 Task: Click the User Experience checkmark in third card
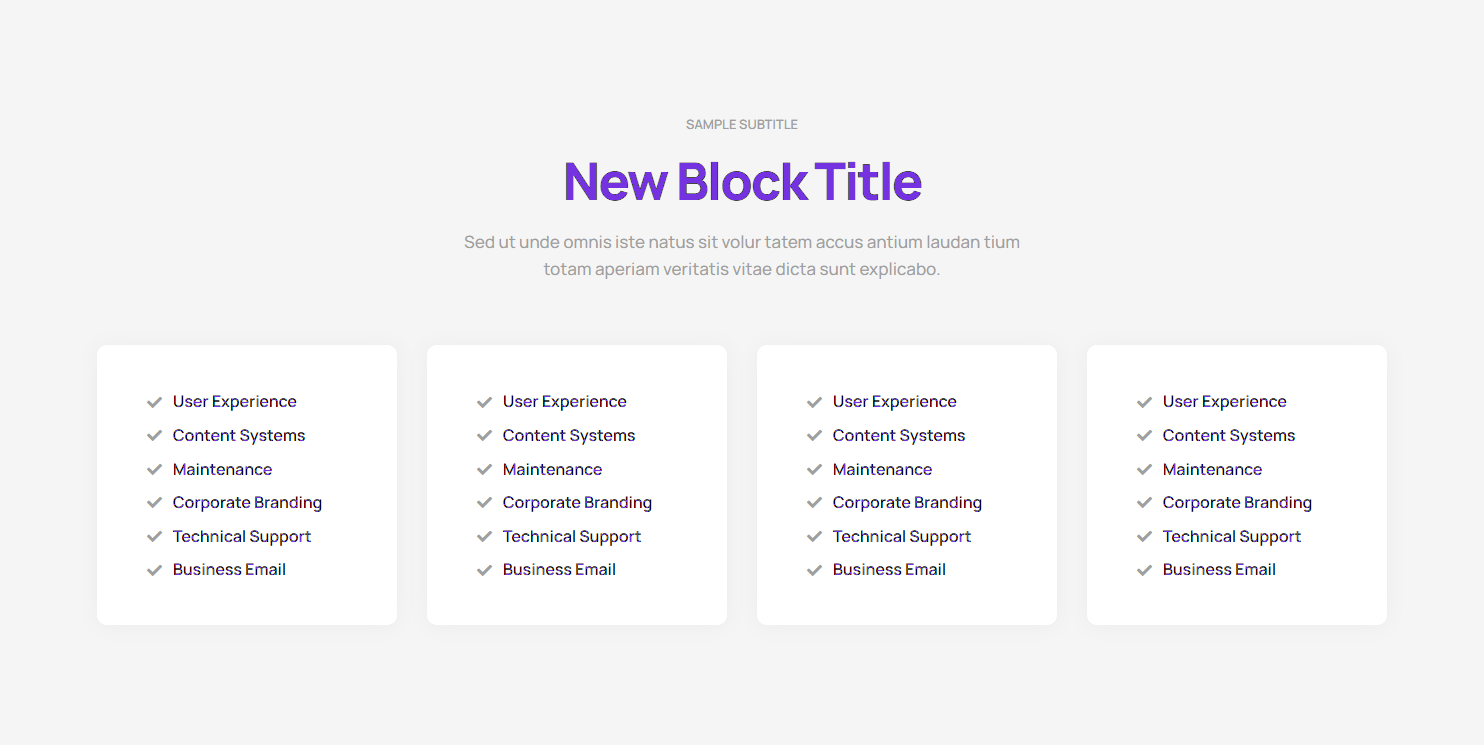tap(814, 402)
